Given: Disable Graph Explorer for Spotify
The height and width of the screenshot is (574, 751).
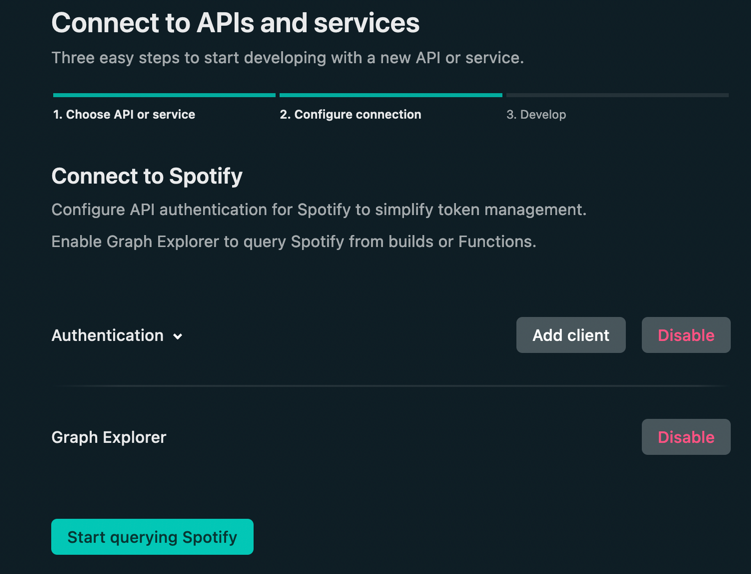Looking at the screenshot, I should pos(685,437).
